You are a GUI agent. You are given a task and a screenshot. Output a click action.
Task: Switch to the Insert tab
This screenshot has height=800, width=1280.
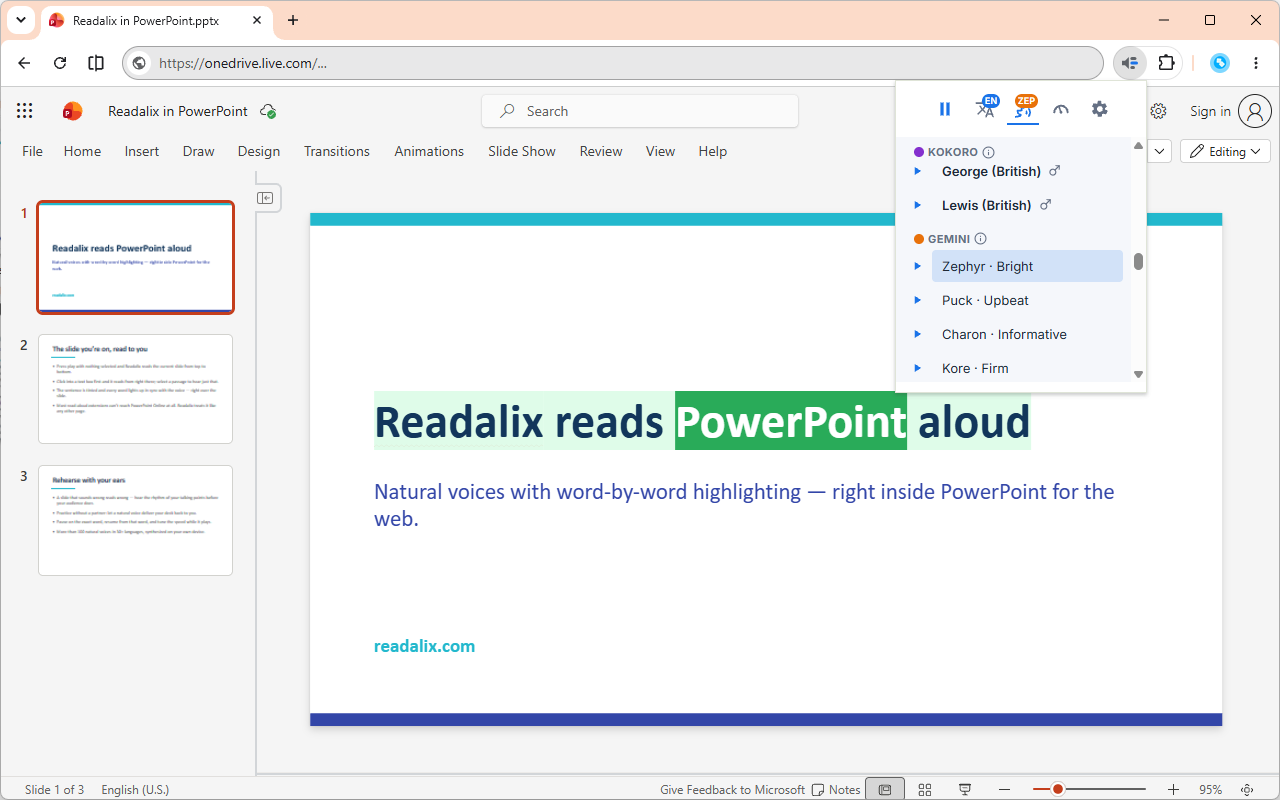[142, 151]
